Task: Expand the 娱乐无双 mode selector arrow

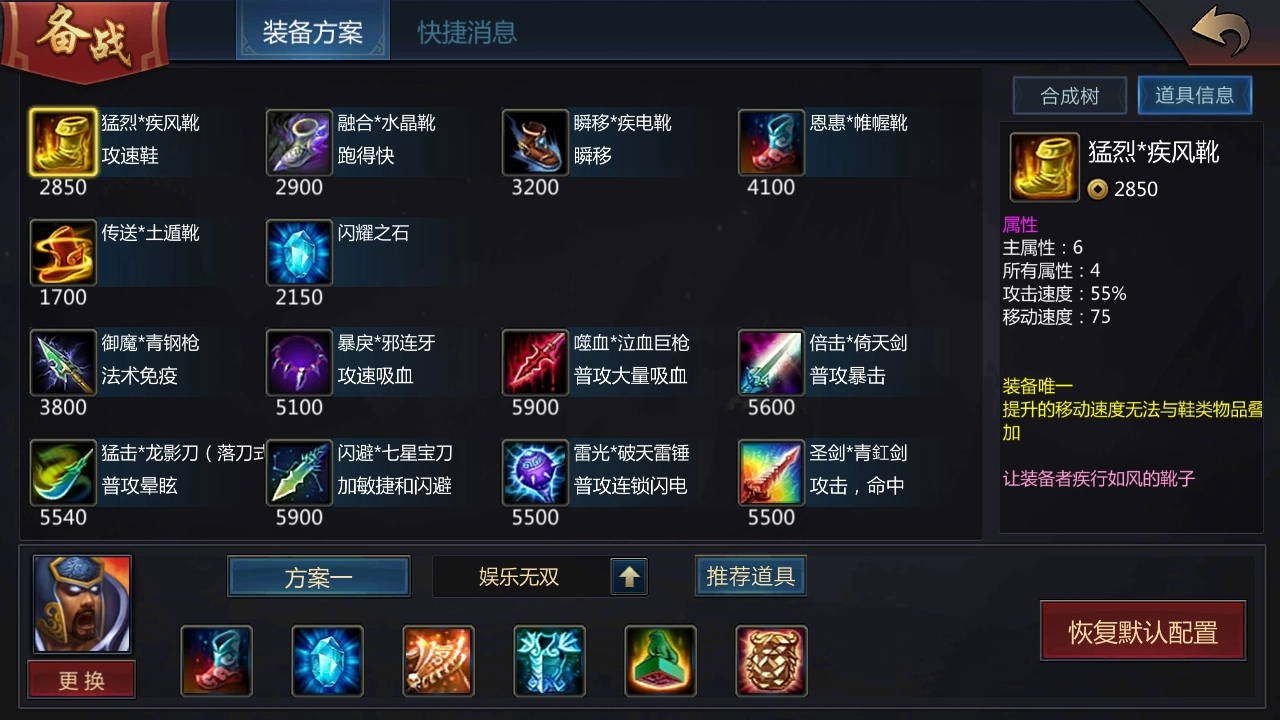Action: [x=629, y=576]
